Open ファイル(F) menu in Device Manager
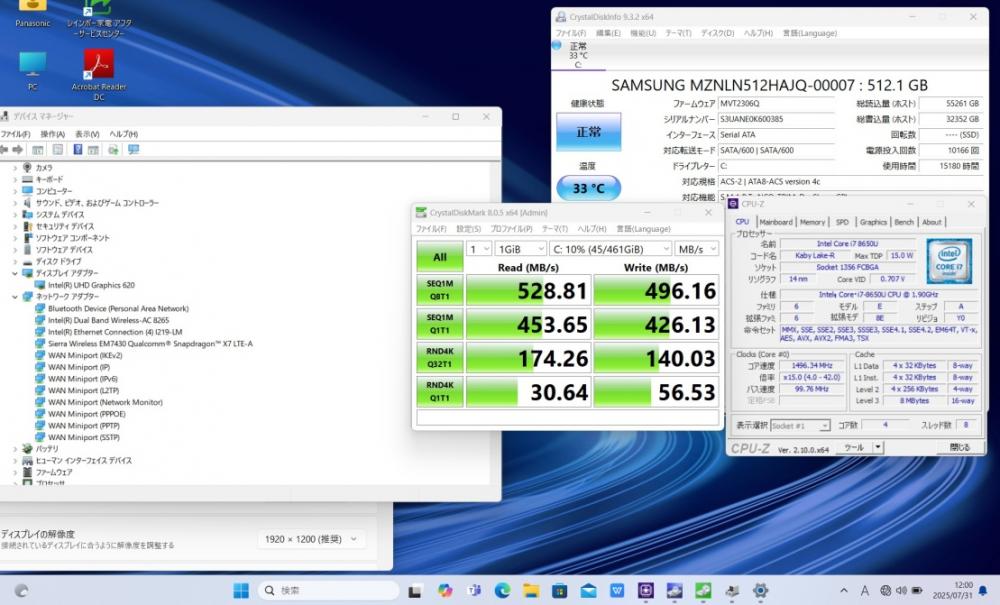This screenshot has width=1000, height=605. click(x=15, y=134)
